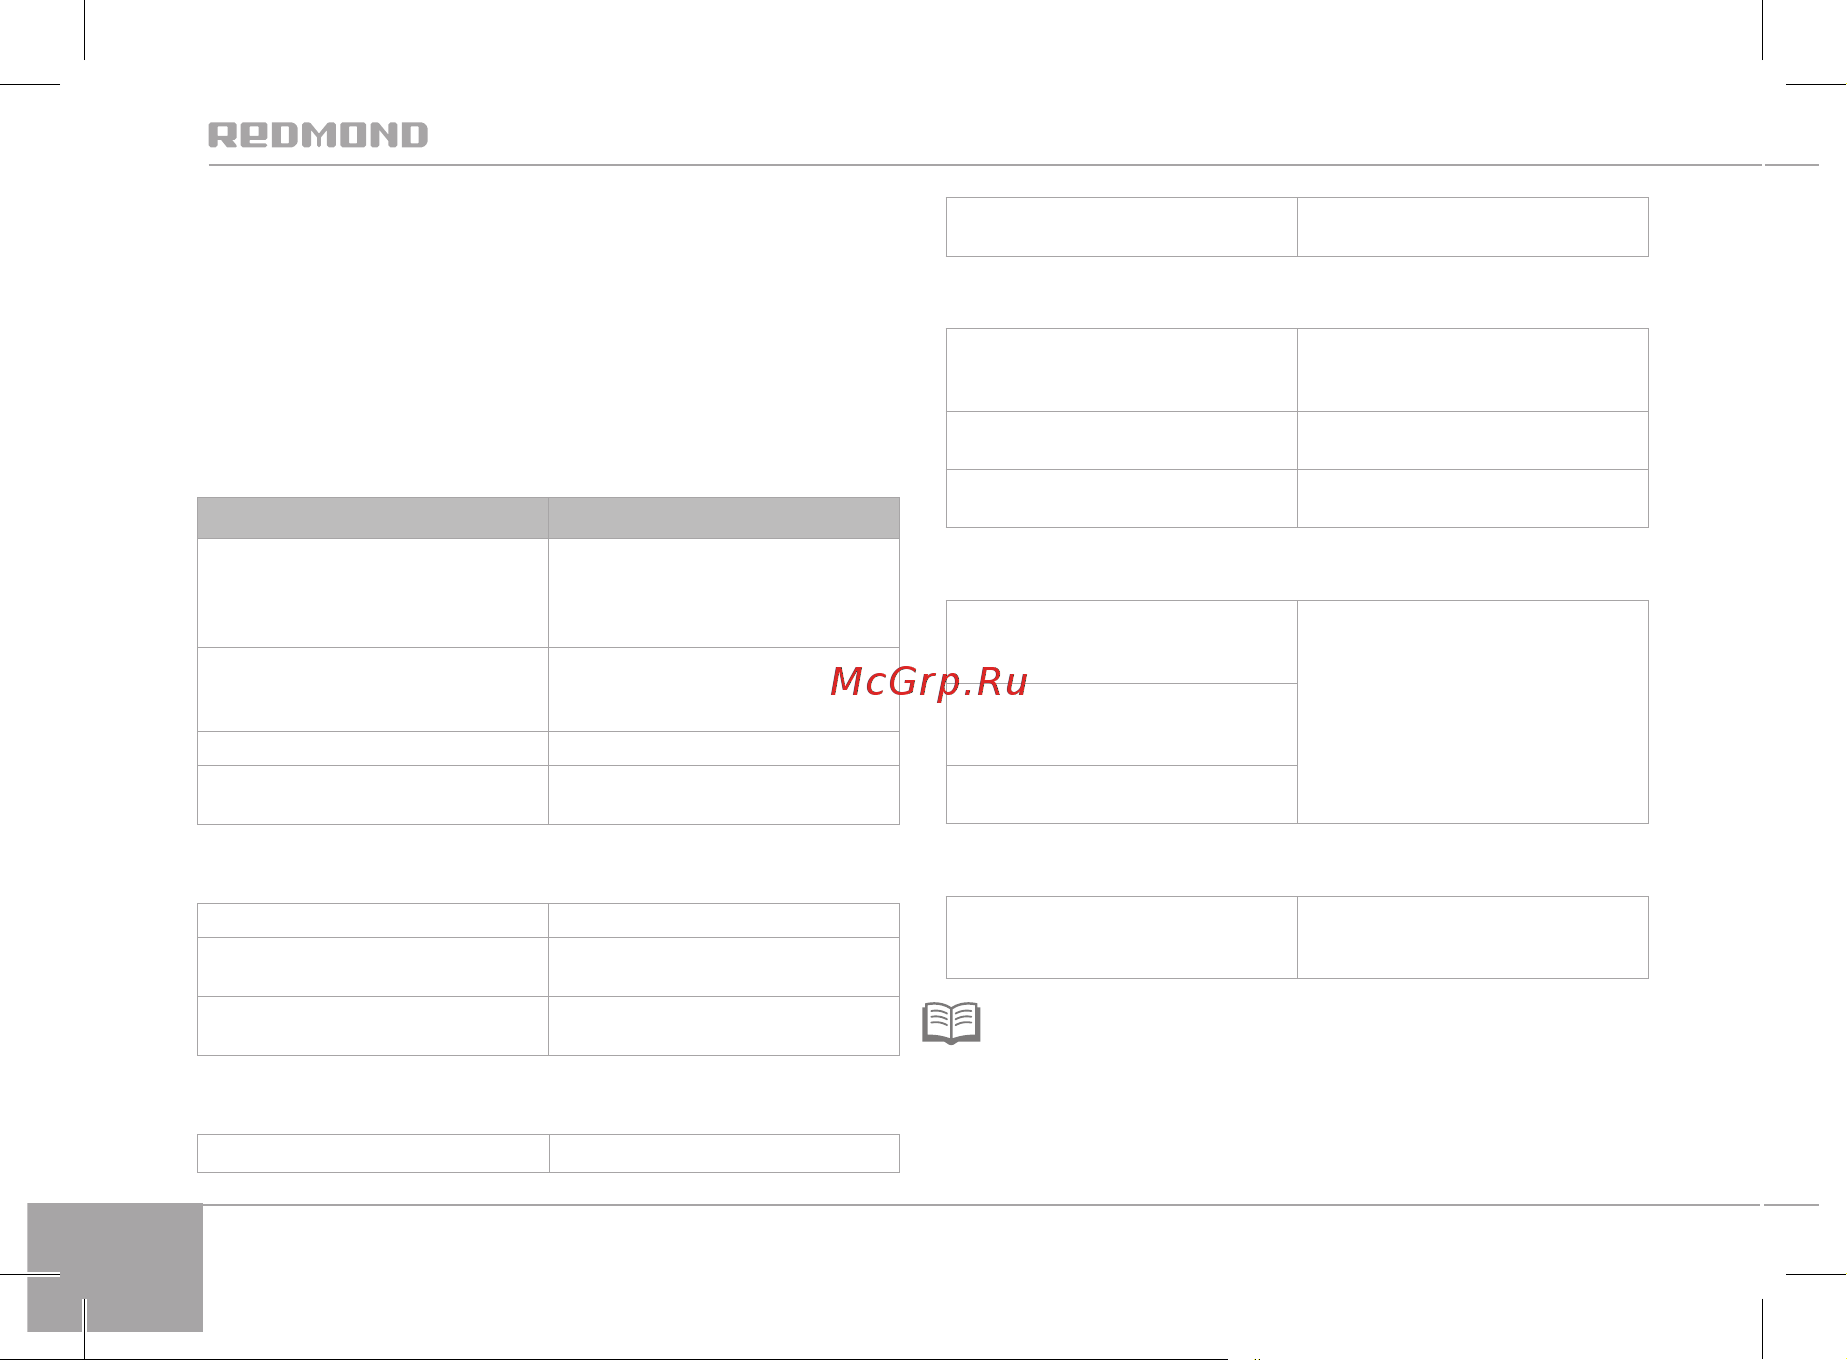
Task: Open the red McGrp.Ru watermark link
Action: pyautogui.click(x=929, y=682)
